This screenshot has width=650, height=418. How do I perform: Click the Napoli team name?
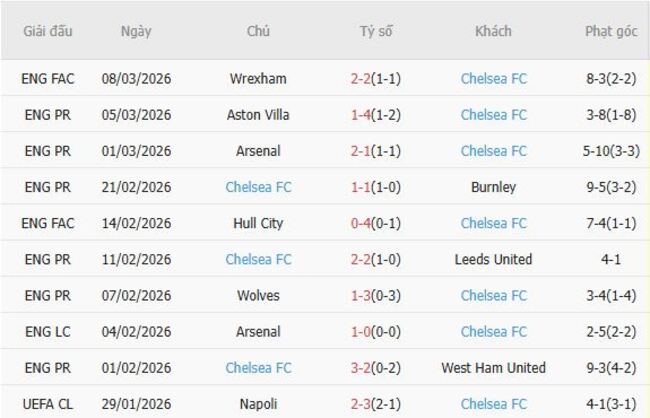[258, 404]
